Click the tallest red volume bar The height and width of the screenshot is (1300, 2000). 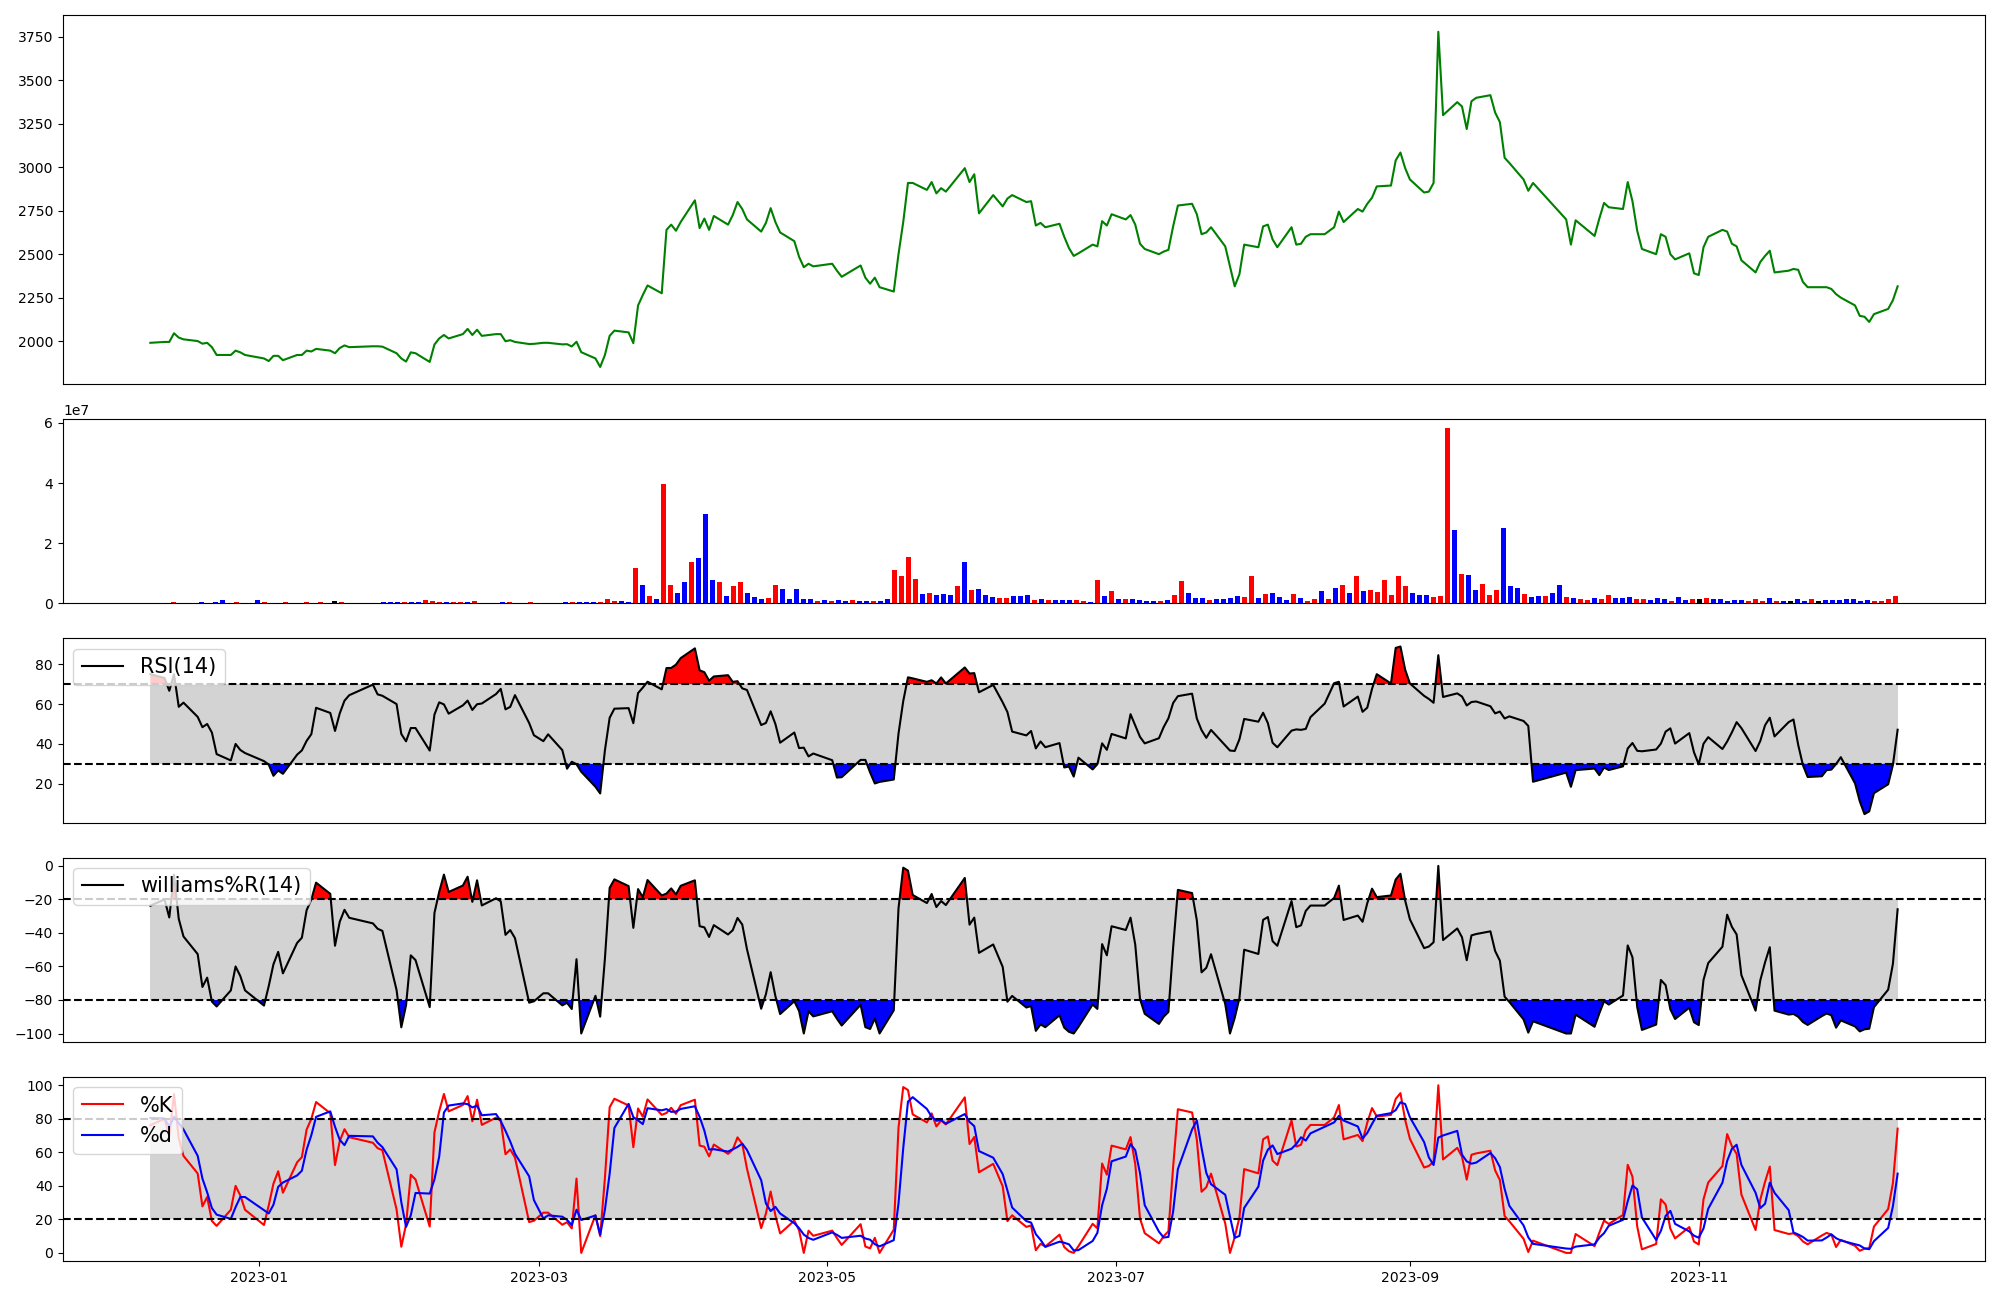click(1447, 516)
